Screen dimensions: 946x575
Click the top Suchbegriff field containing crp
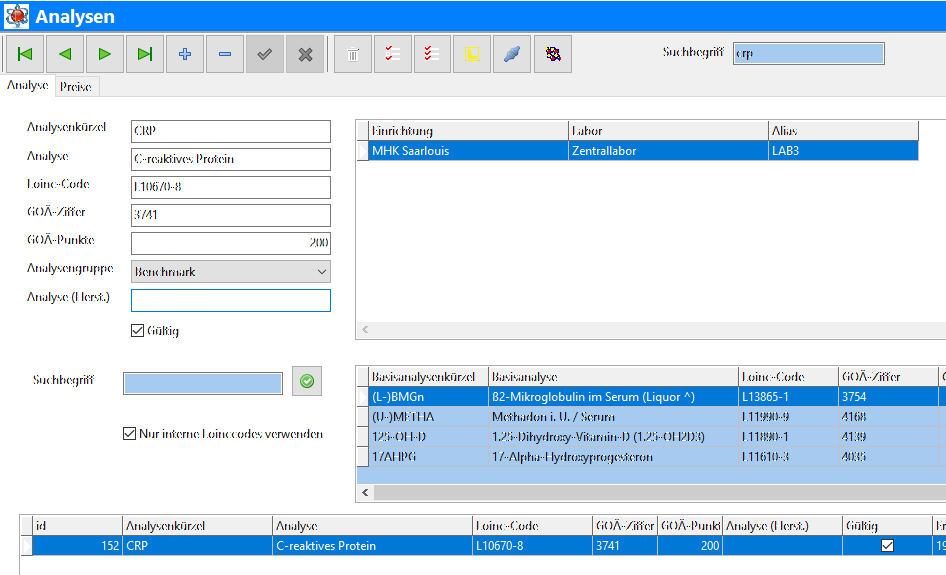point(808,54)
